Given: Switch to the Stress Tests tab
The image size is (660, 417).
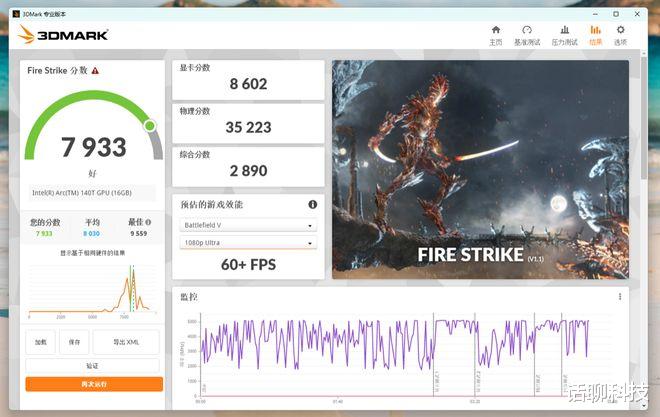Looking at the screenshot, I should (564, 35).
